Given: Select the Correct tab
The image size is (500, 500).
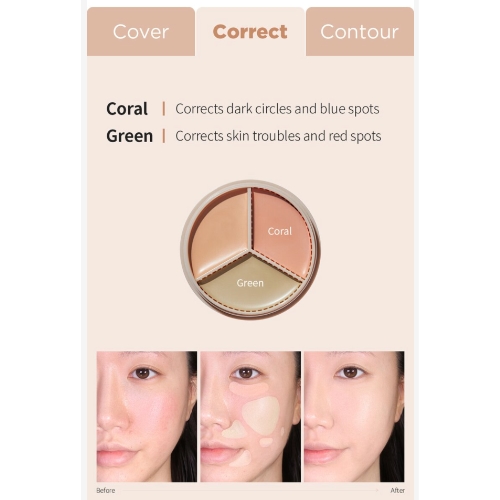Looking at the screenshot, I should 250,32.
